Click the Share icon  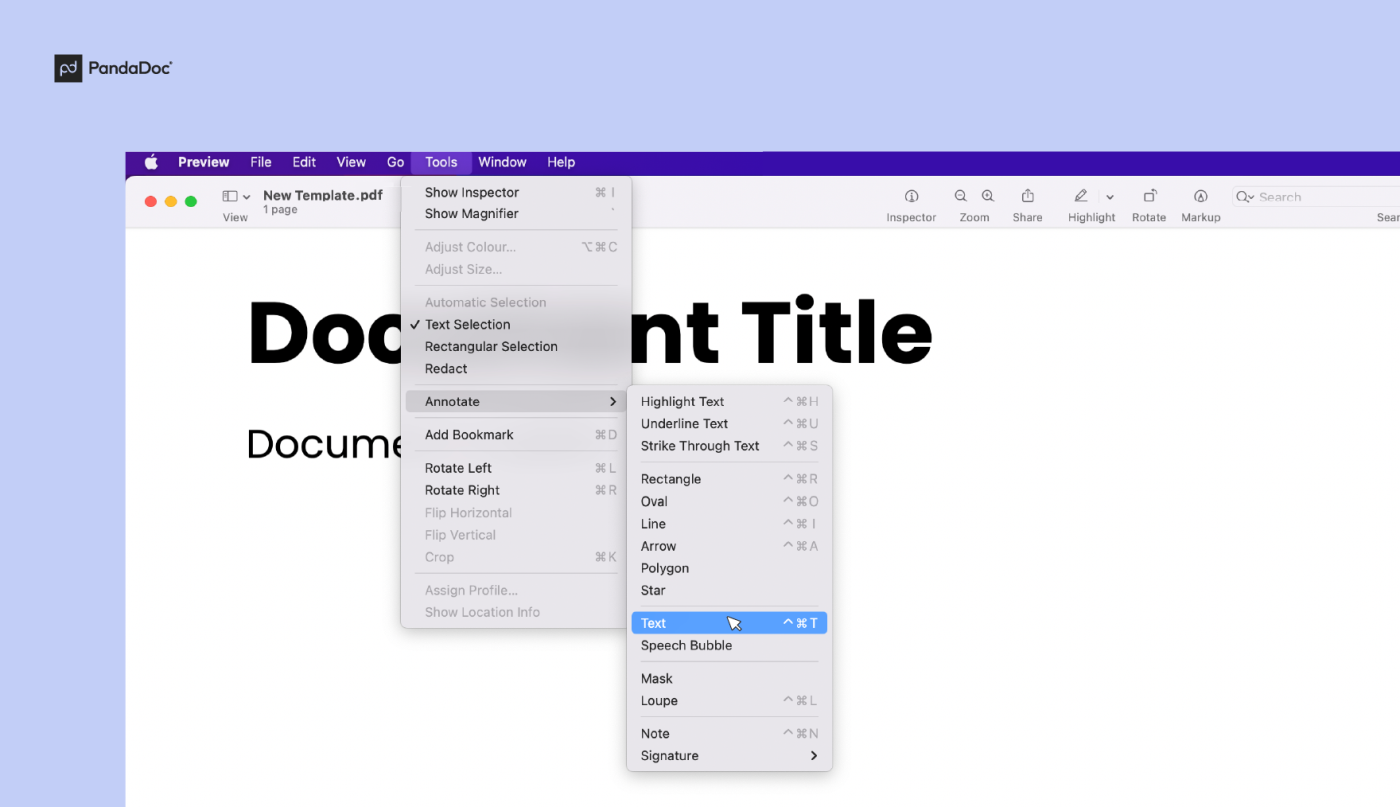tap(1027, 197)
